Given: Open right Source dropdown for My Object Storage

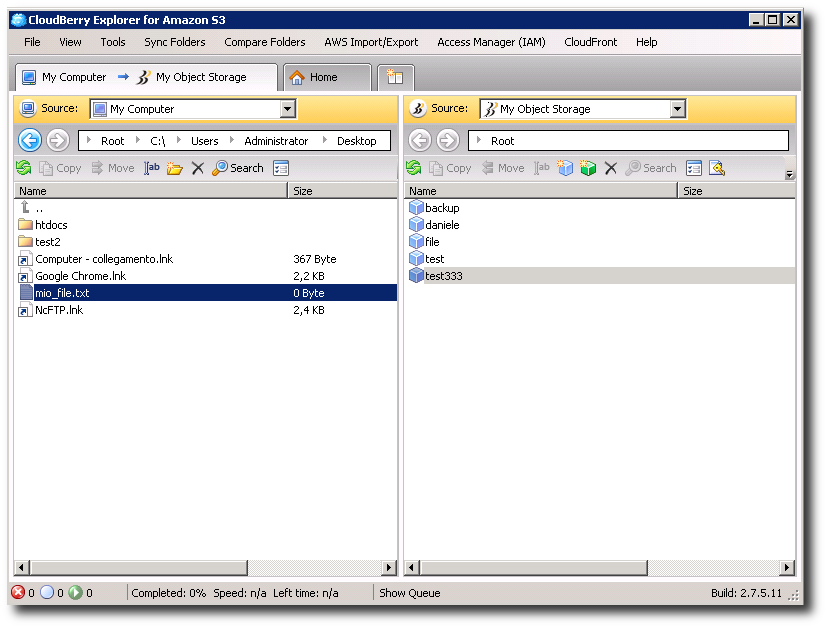Looking at the screenshot, I should coord(678,109).
